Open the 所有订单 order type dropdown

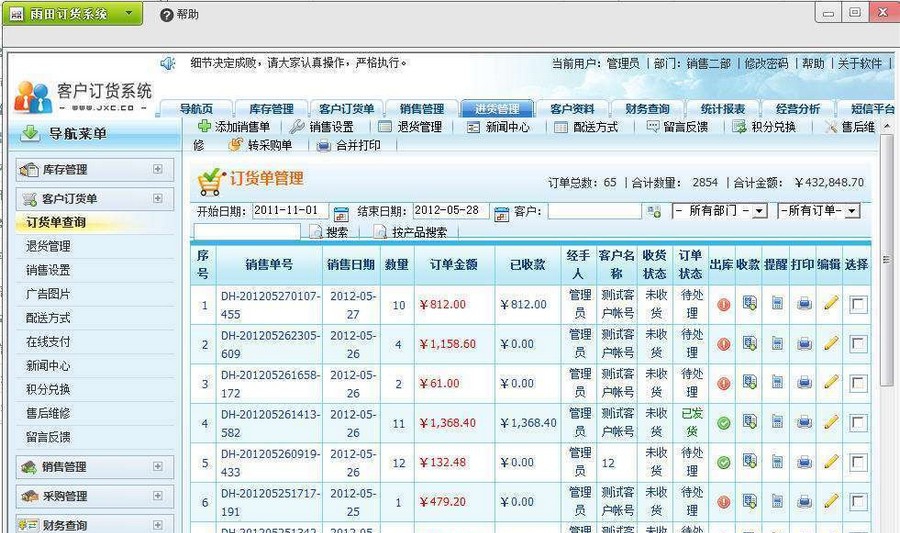point(818,211)
